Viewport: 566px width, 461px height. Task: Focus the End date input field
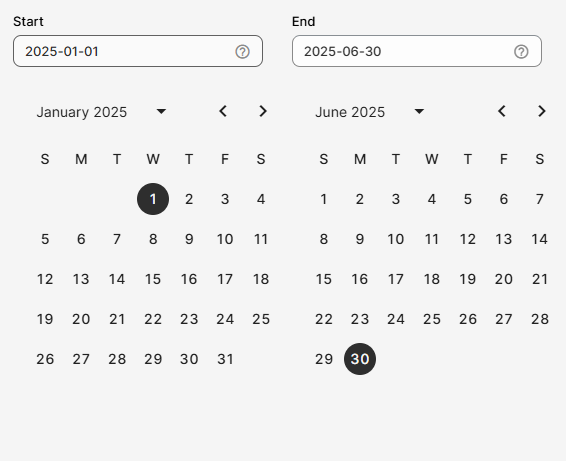(417, 51)
